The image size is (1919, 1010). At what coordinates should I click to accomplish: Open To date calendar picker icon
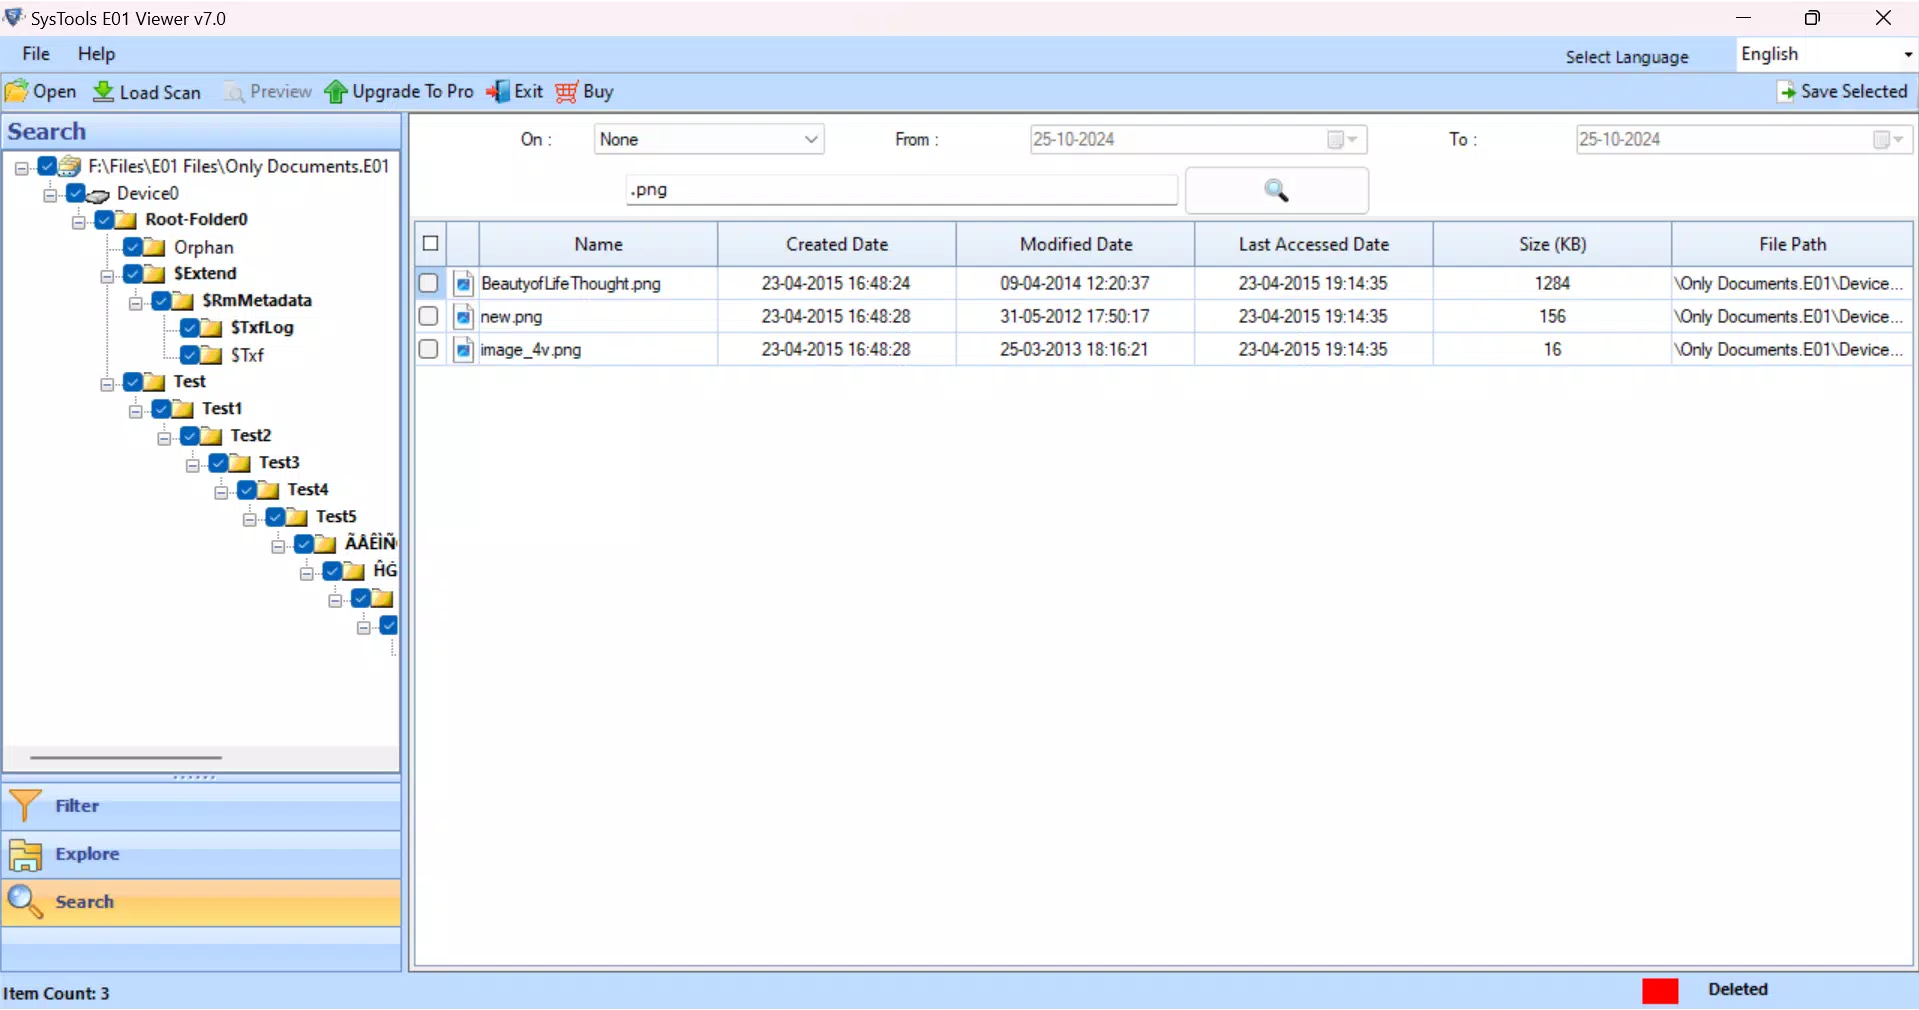[1889, 140]
